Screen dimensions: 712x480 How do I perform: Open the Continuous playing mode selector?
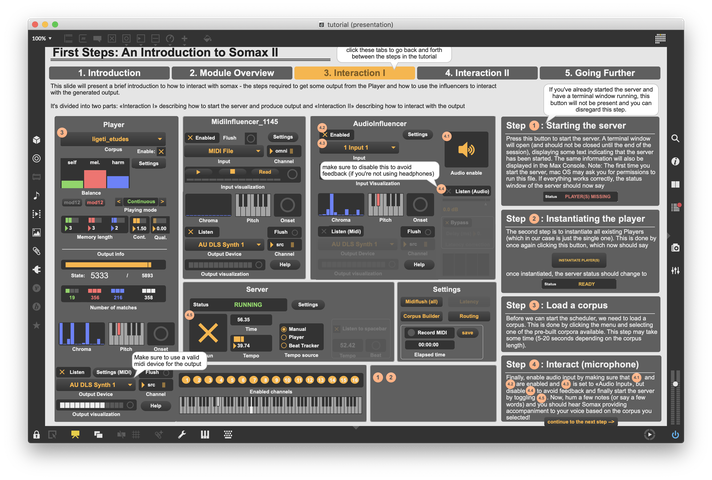tap(141, 202)
